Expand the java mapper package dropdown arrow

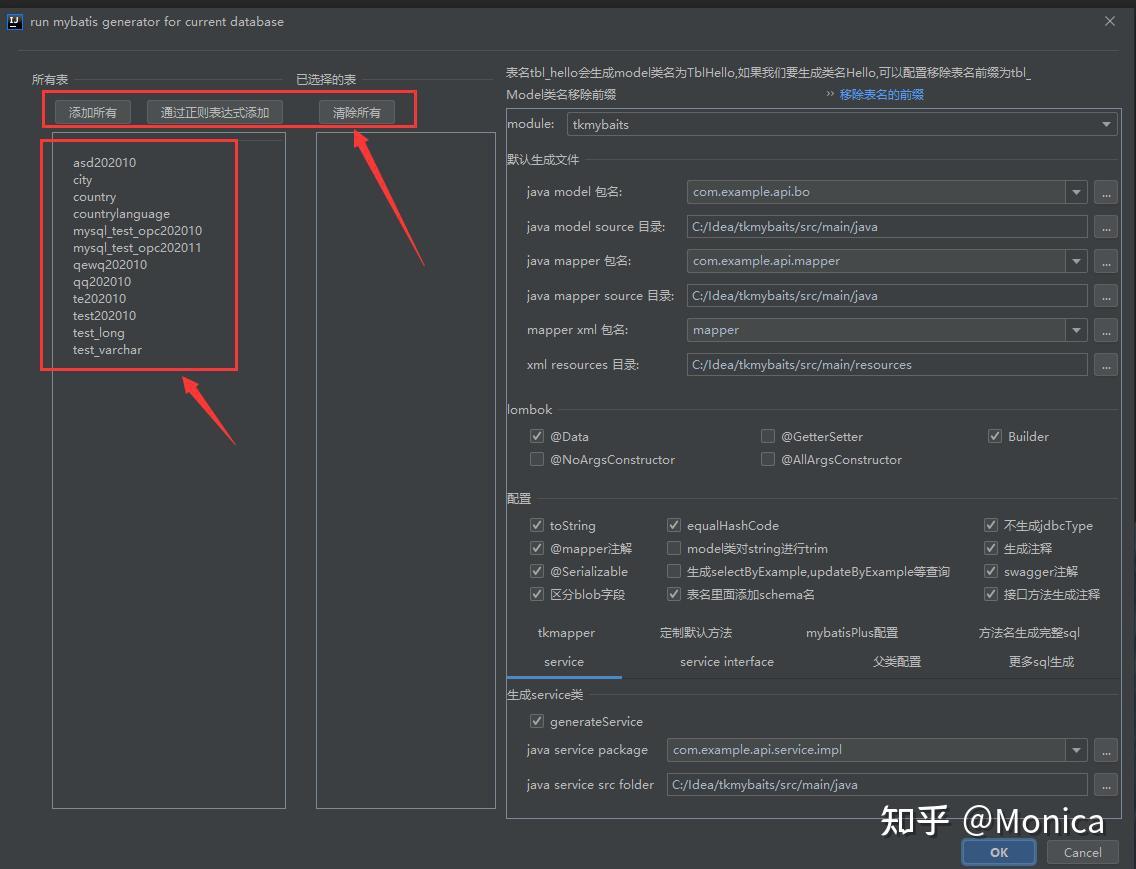coord(1076,261)
